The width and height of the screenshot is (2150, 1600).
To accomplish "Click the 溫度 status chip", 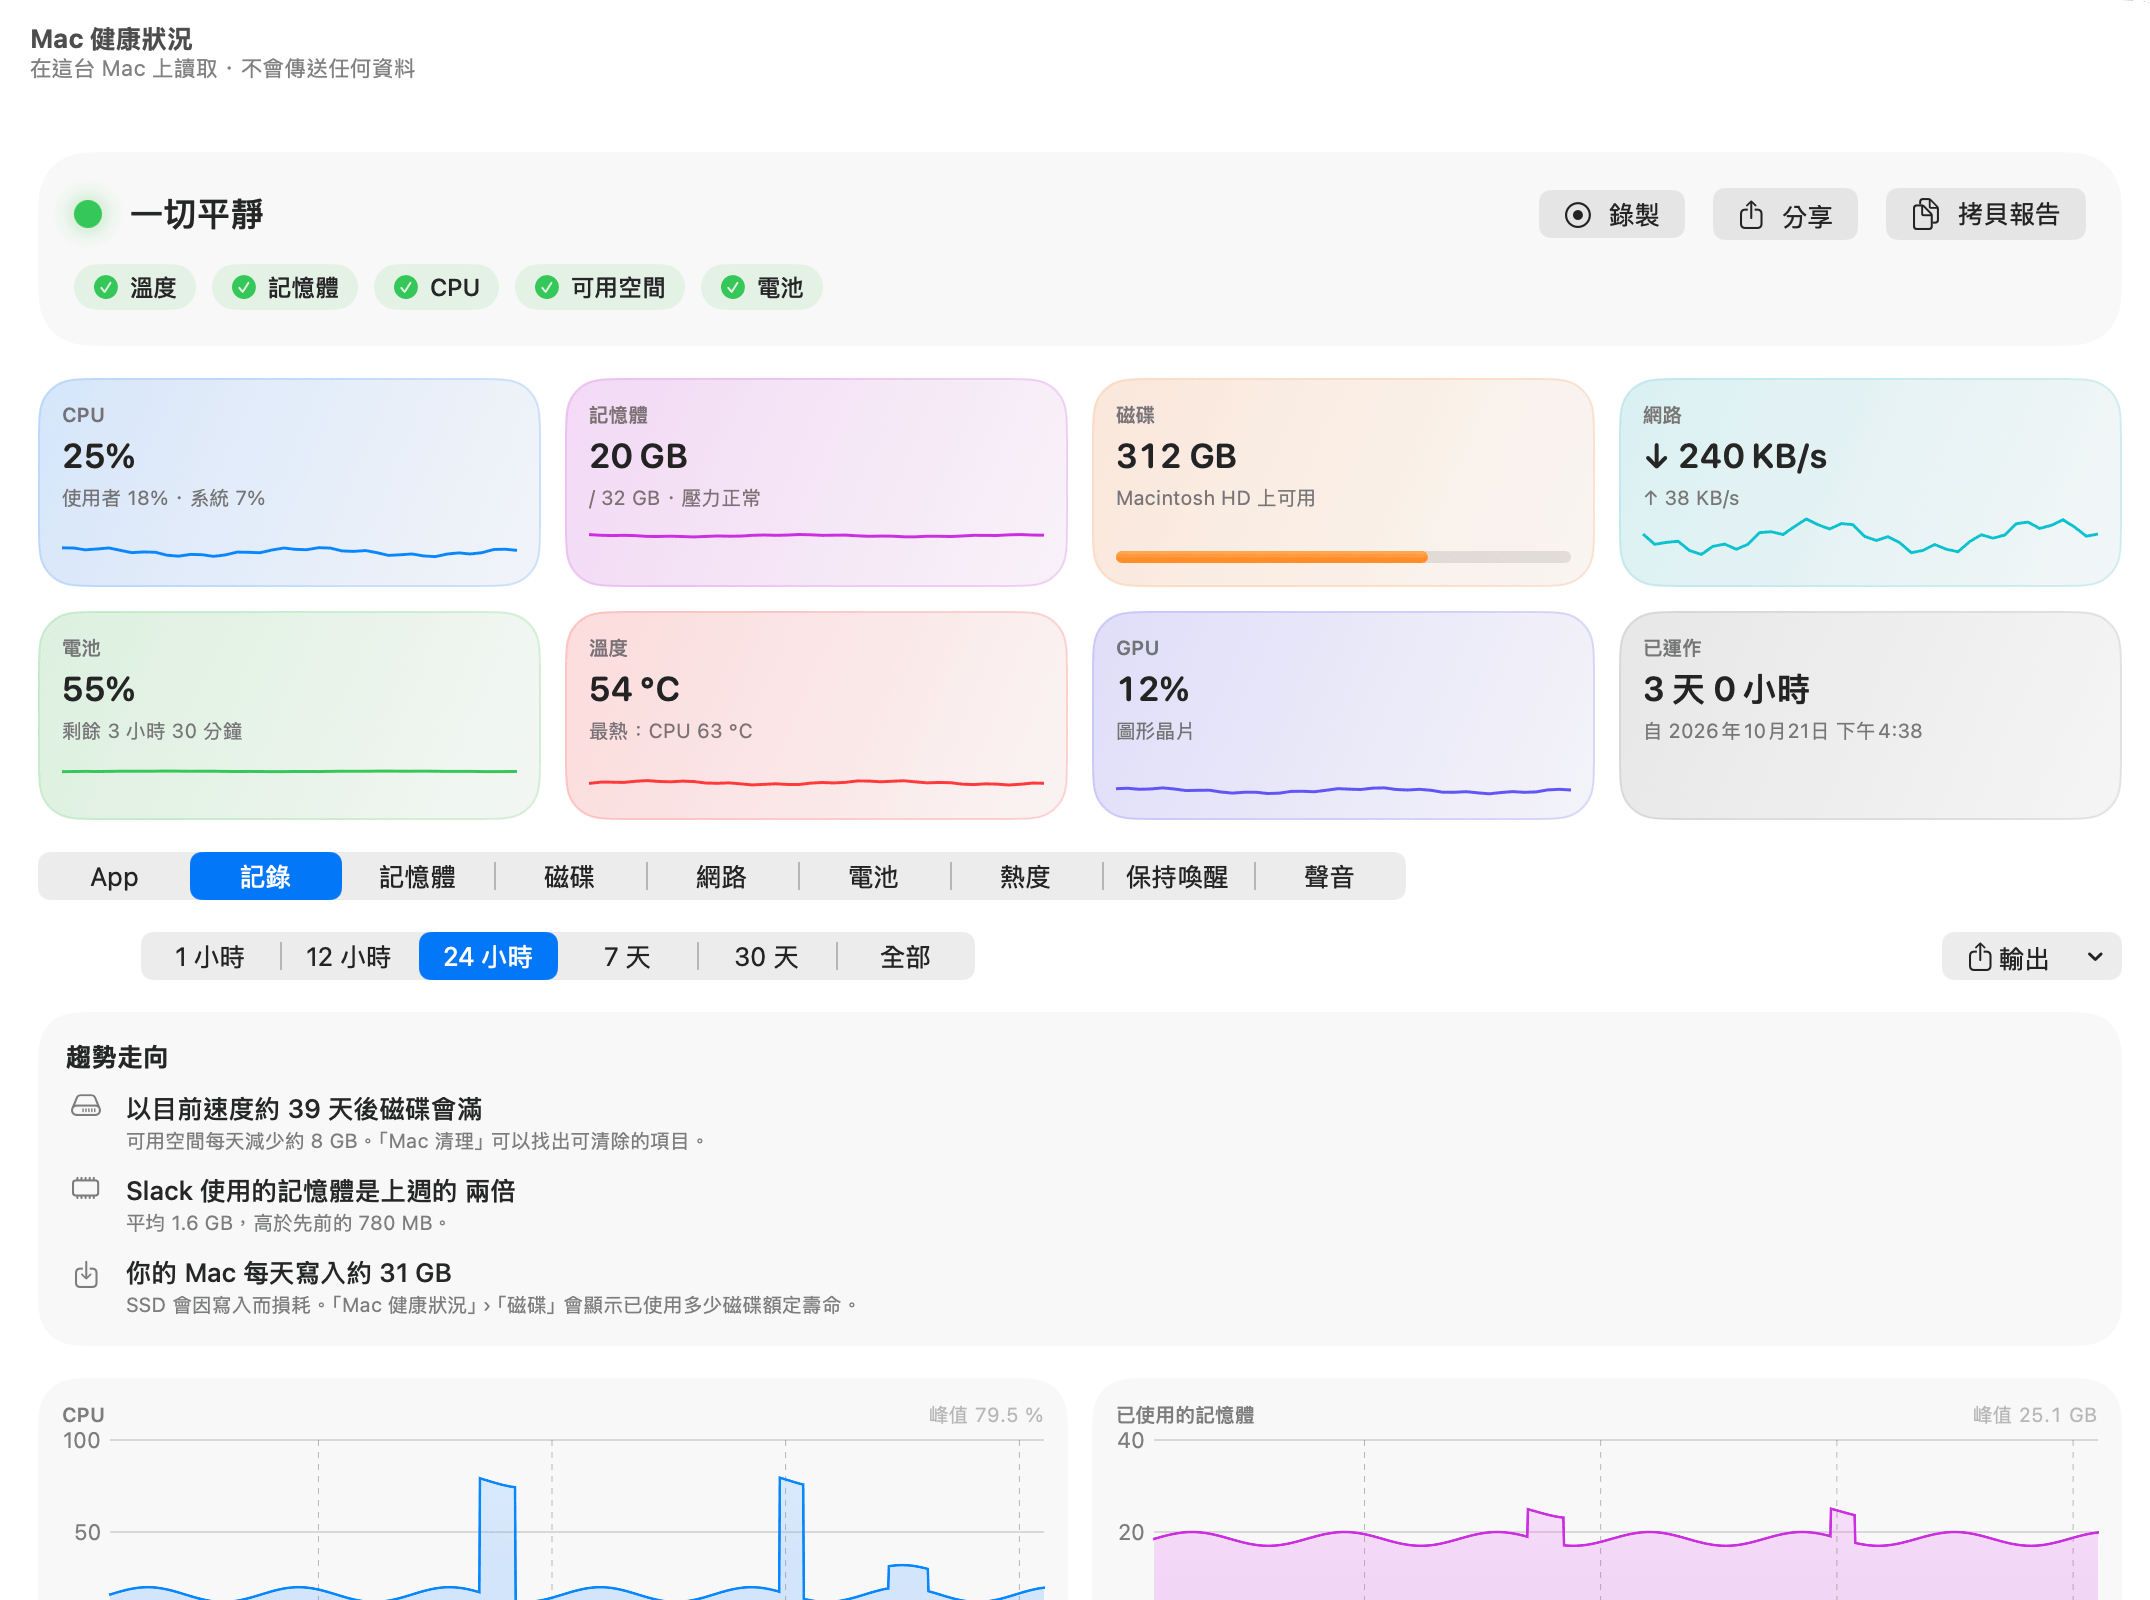I will 135,288.
